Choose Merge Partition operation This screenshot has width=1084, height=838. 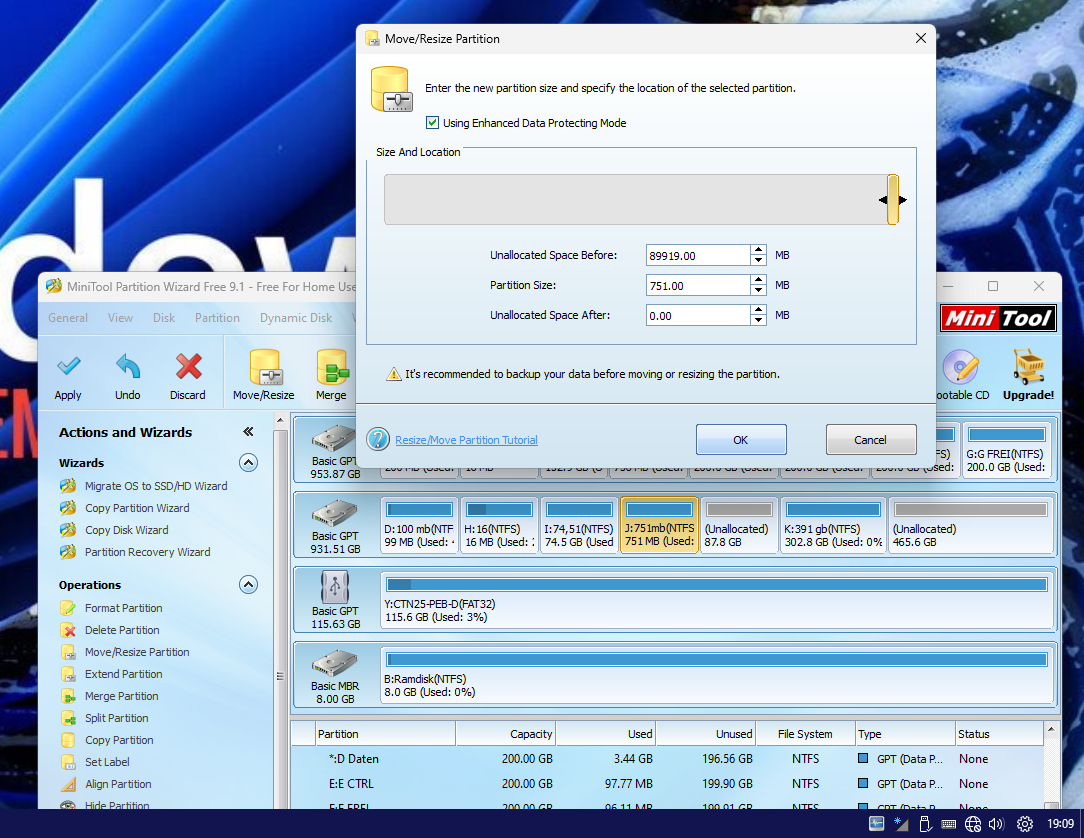pyautogui.click(x=122, y=696)
